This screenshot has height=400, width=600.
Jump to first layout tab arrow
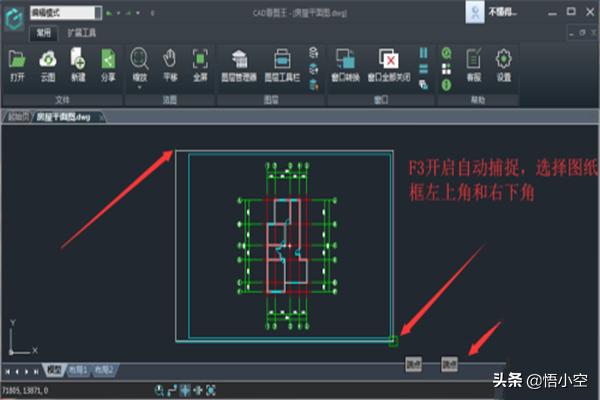pos(7,371)
